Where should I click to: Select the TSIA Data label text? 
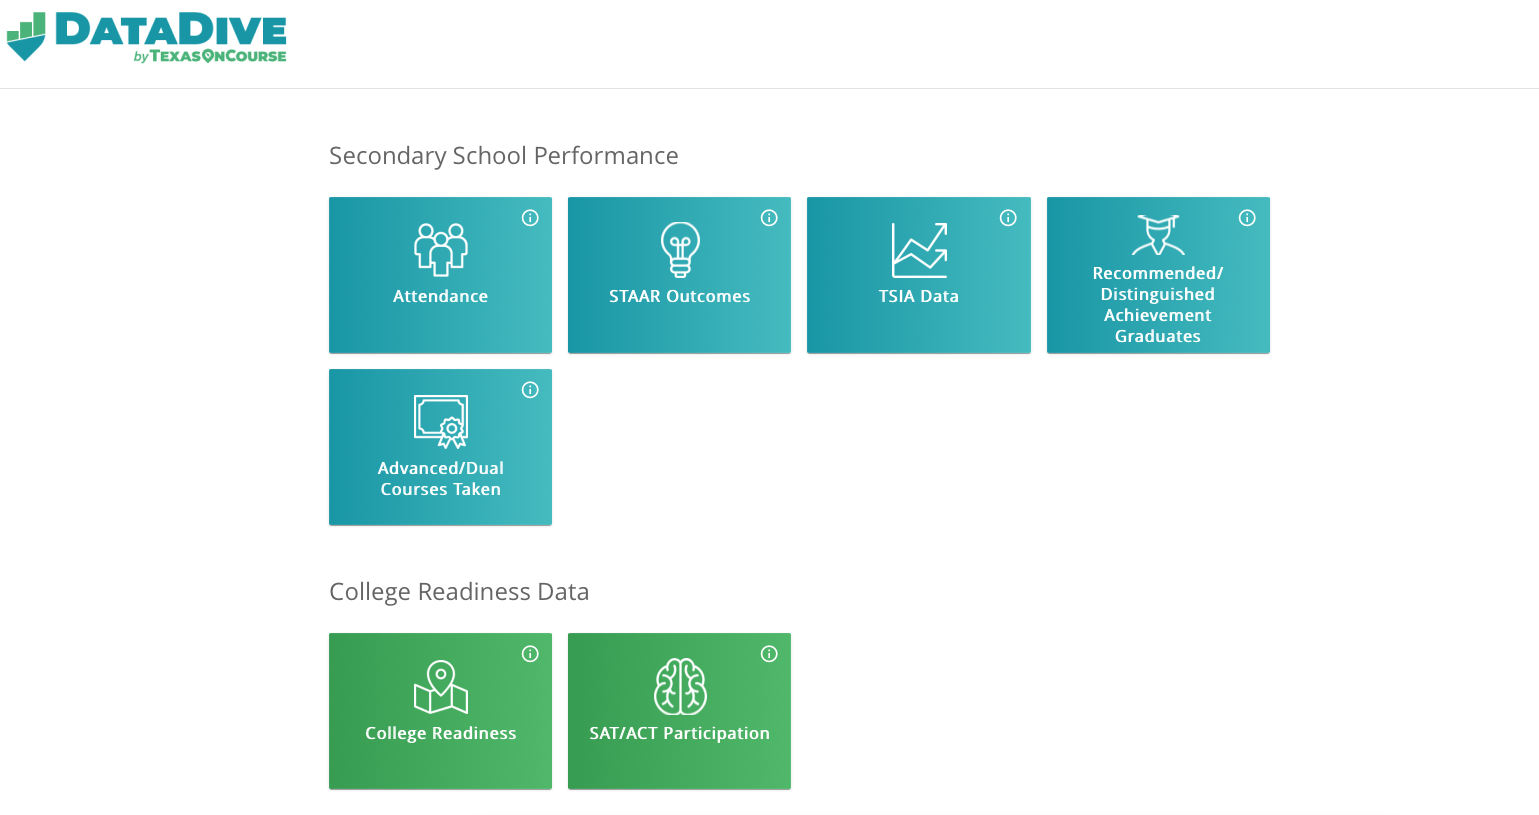[919, 296]
